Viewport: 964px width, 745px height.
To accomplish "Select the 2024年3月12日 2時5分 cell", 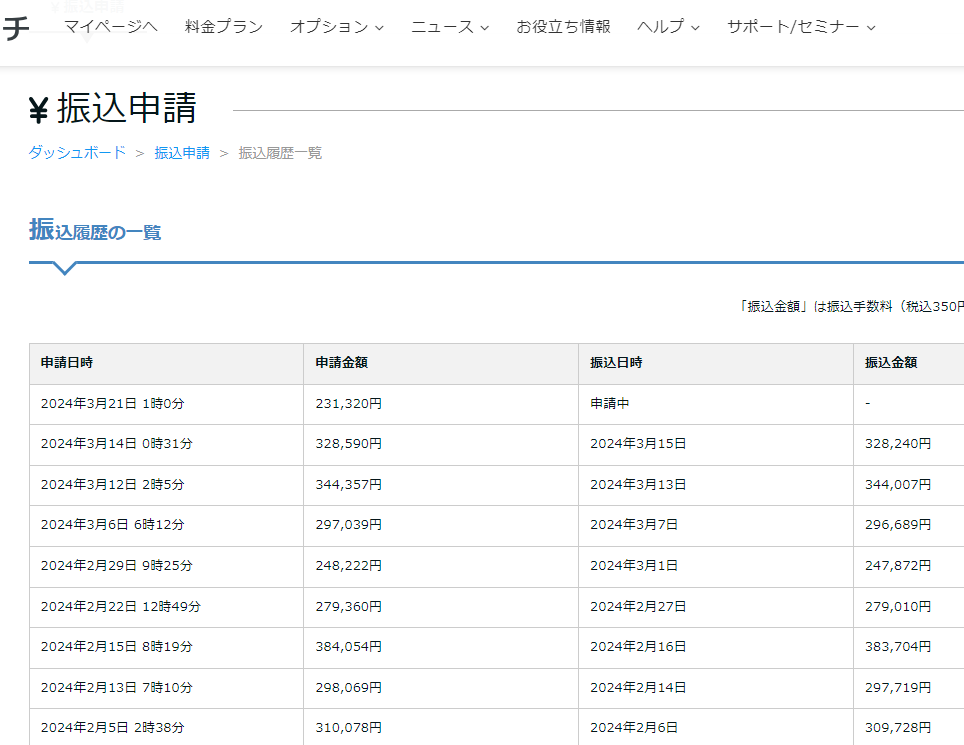I will pyautogui.click(x=167, y=485).
